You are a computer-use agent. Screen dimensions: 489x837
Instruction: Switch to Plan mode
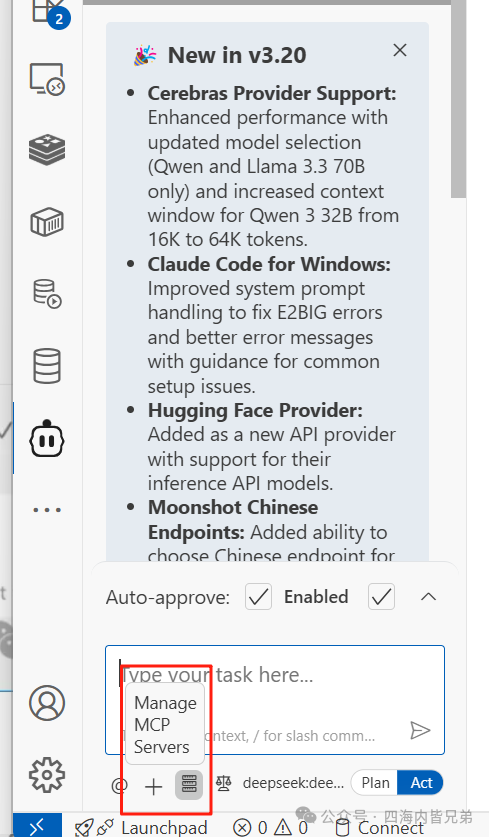click(x=375, y=783)
